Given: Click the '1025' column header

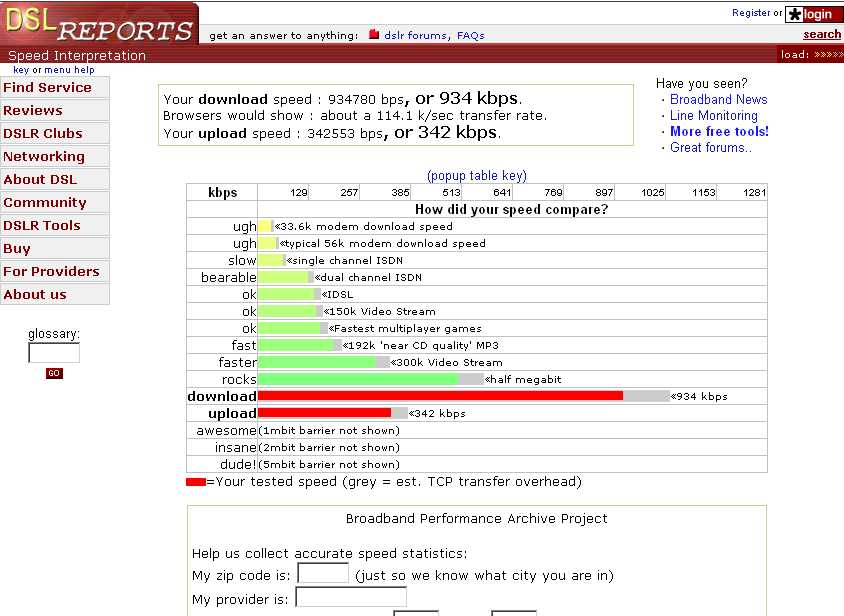Looking at the screenshot, I should tap(652, 192).
